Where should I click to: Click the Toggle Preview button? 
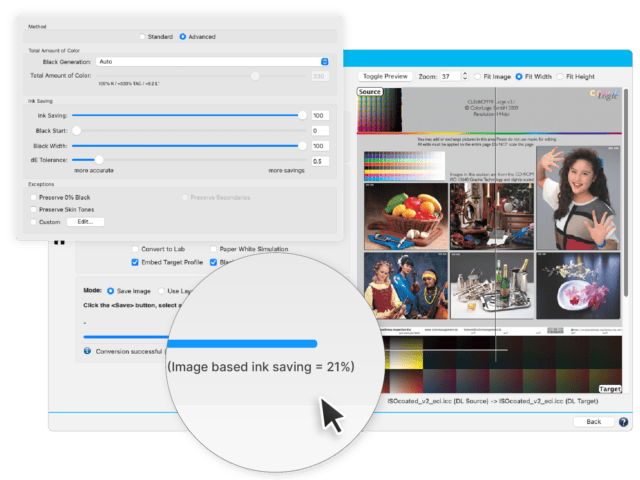[385, 76]
